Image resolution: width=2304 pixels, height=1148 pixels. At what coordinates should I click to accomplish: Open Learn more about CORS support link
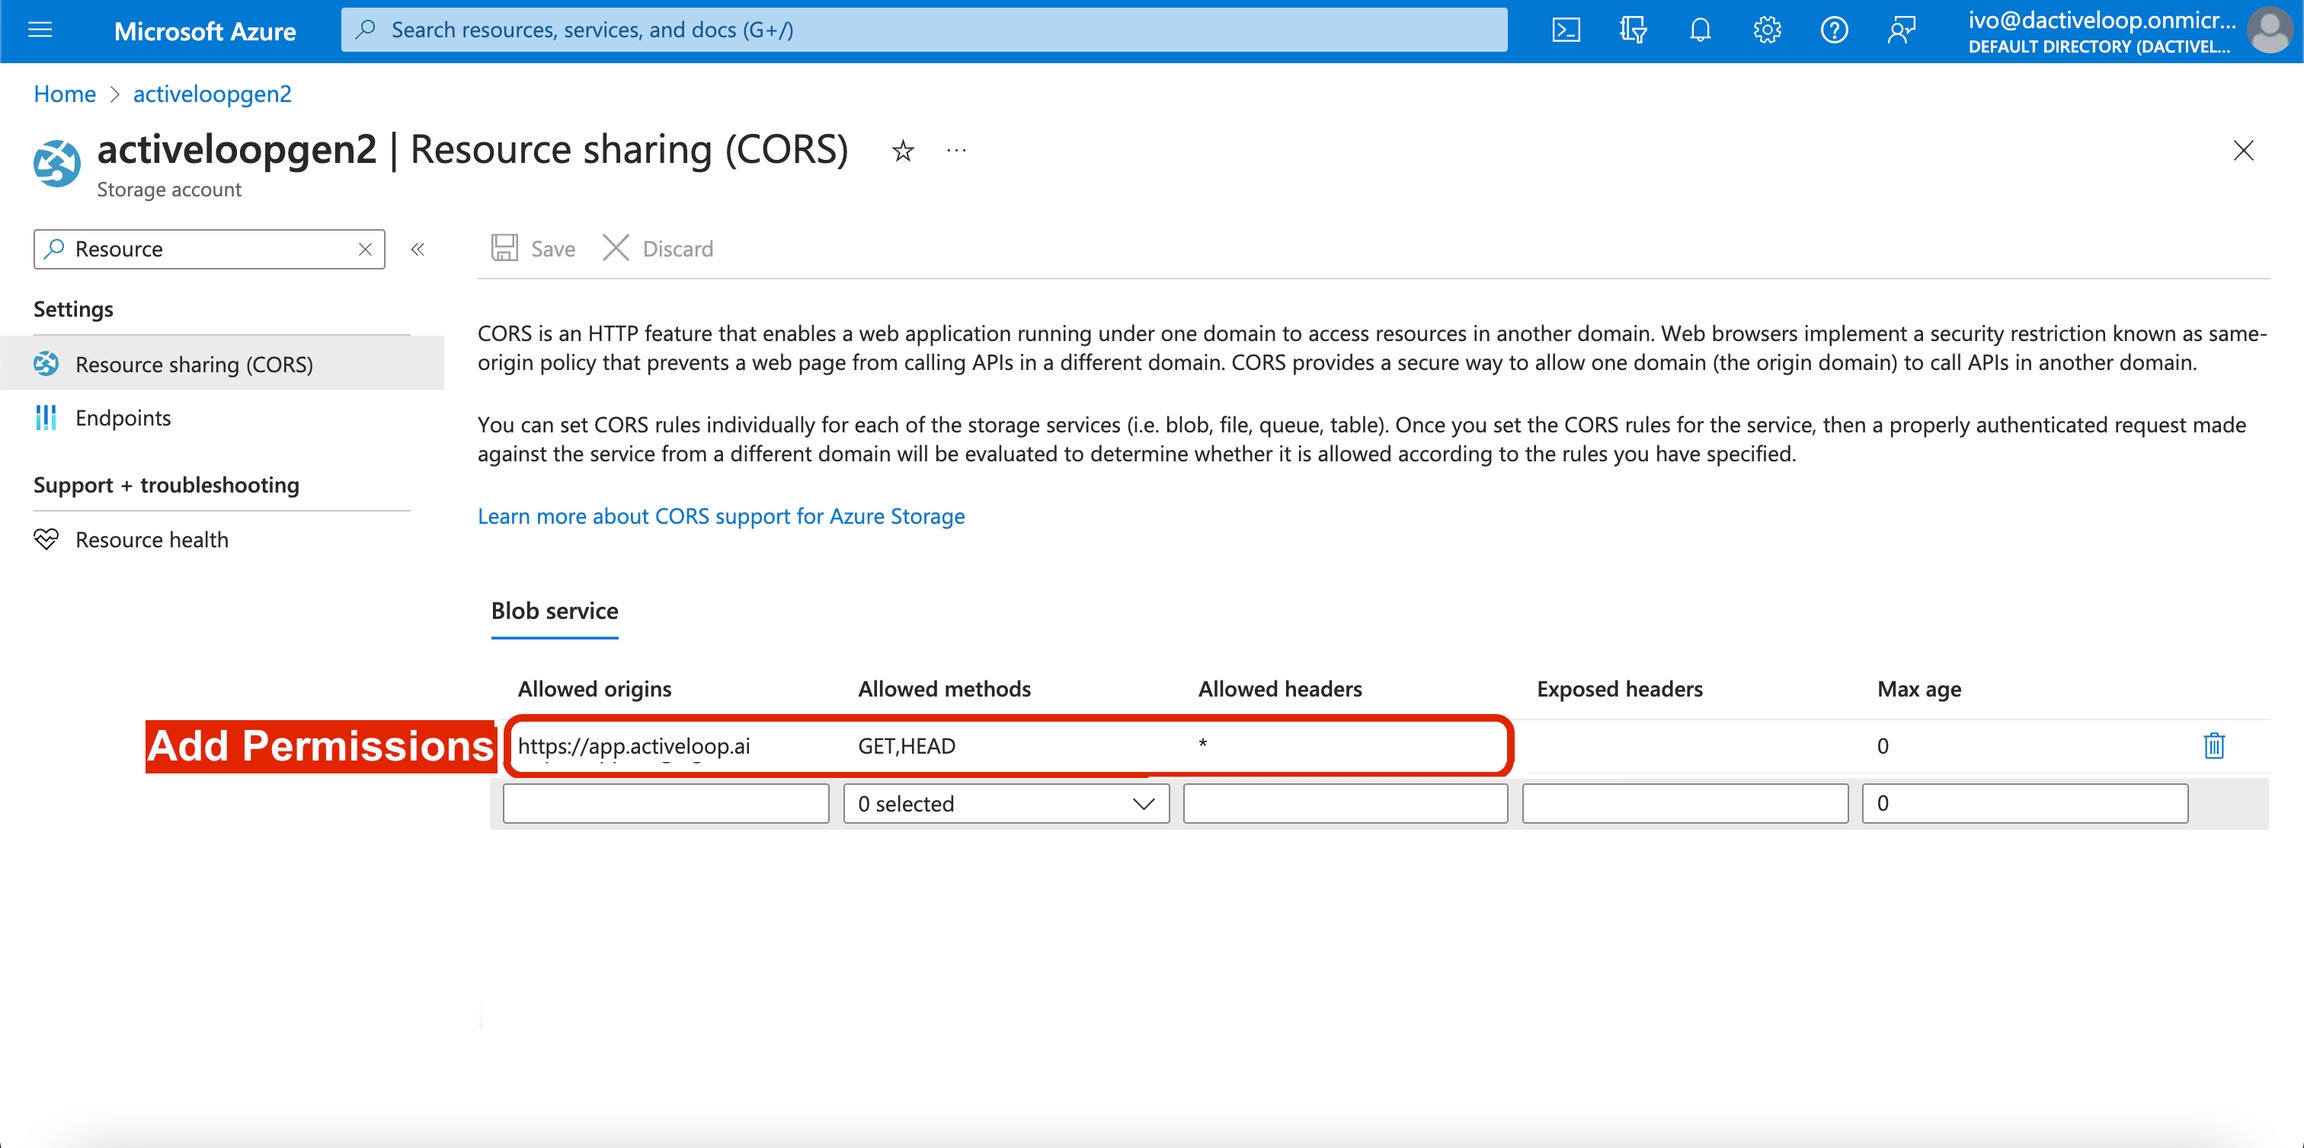point(721,516)
